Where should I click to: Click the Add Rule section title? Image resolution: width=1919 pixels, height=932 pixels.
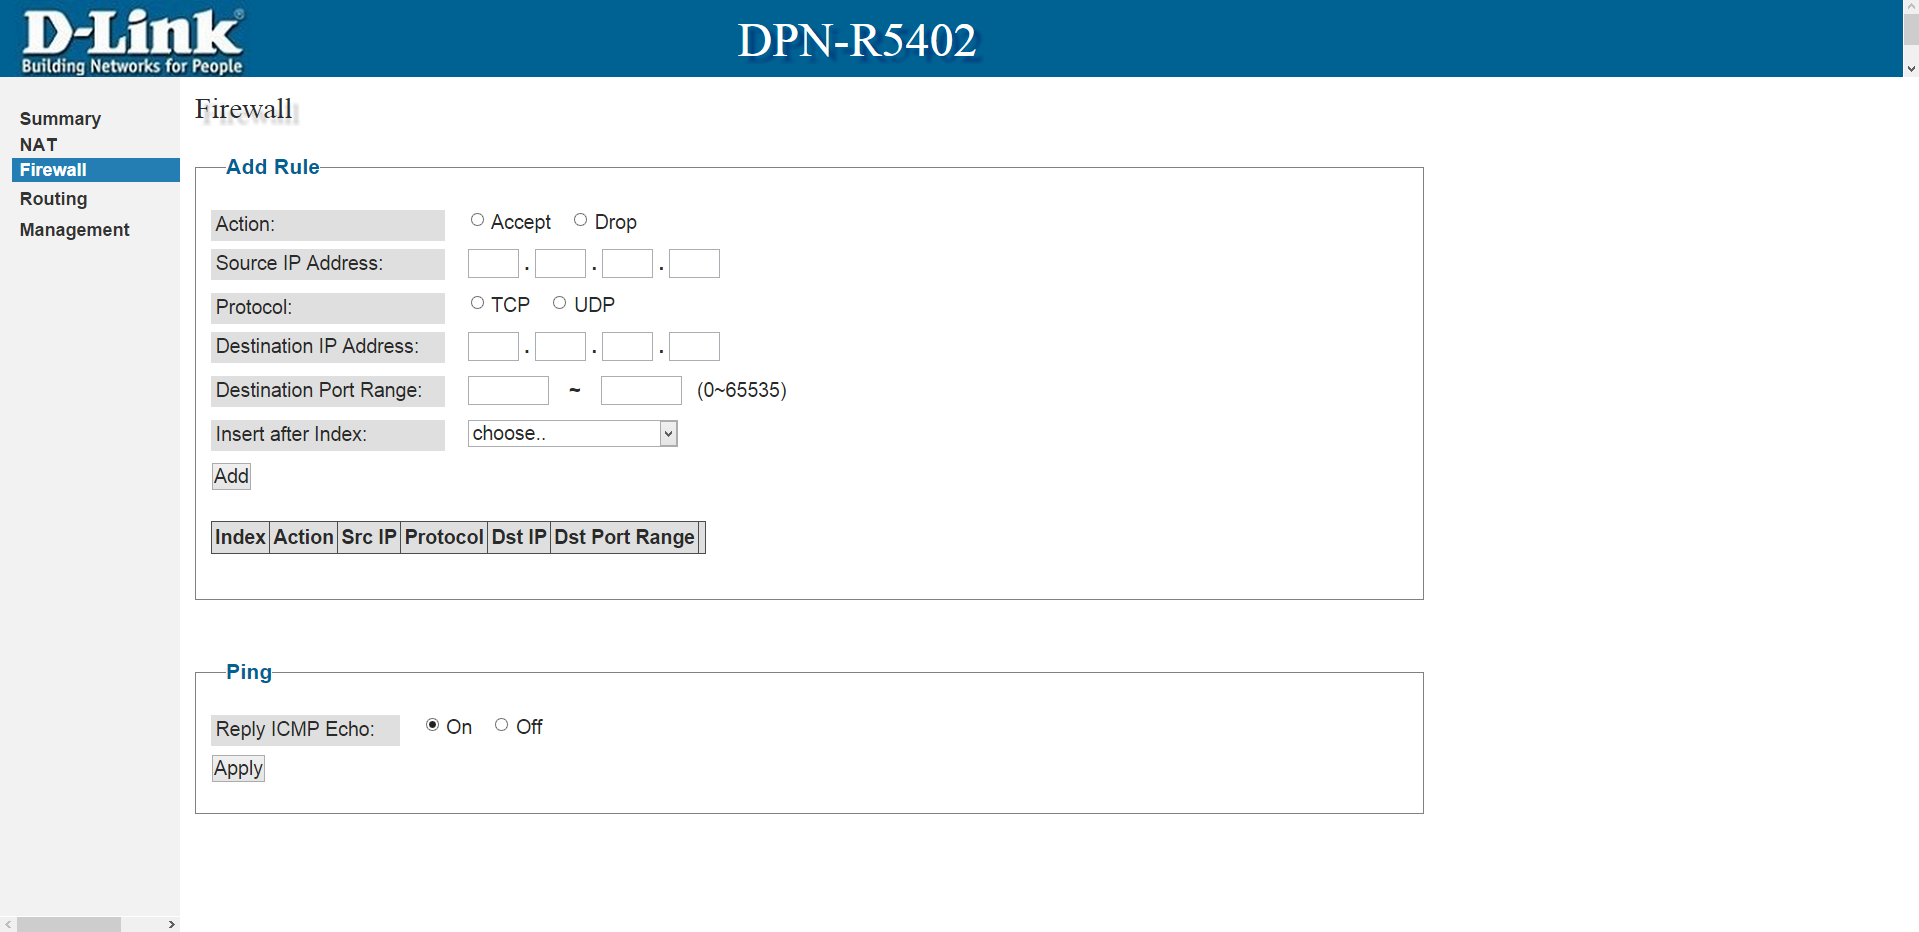click(273, 167)
